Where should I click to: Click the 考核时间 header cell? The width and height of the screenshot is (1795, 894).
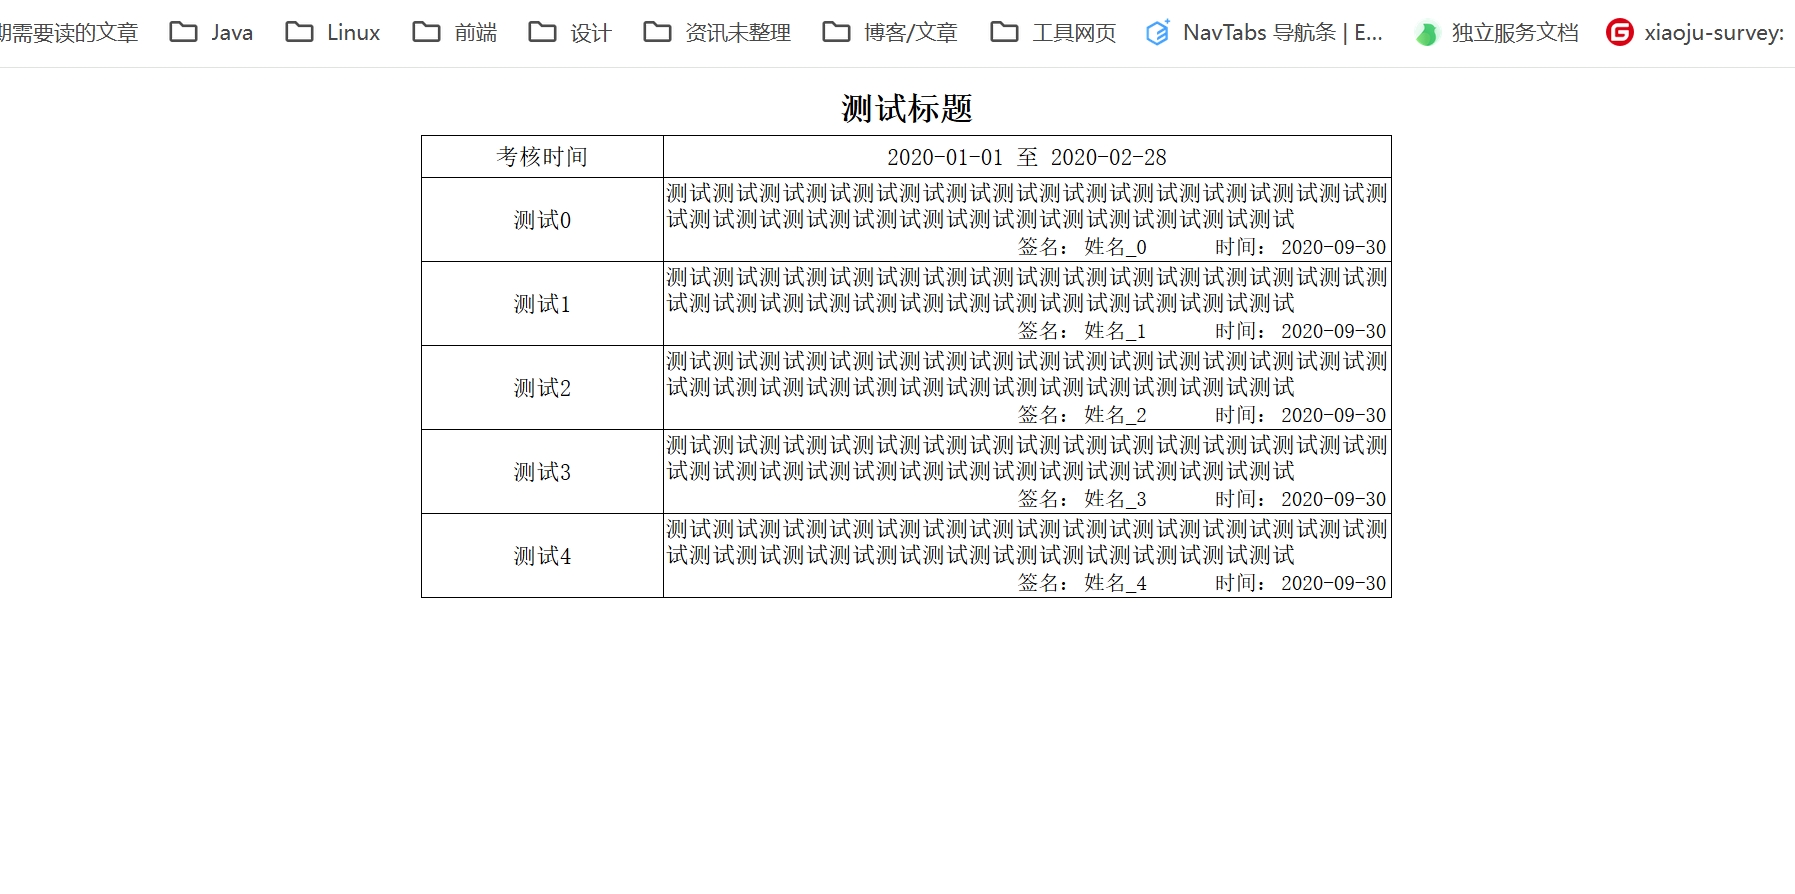click(x=542, y=157)
